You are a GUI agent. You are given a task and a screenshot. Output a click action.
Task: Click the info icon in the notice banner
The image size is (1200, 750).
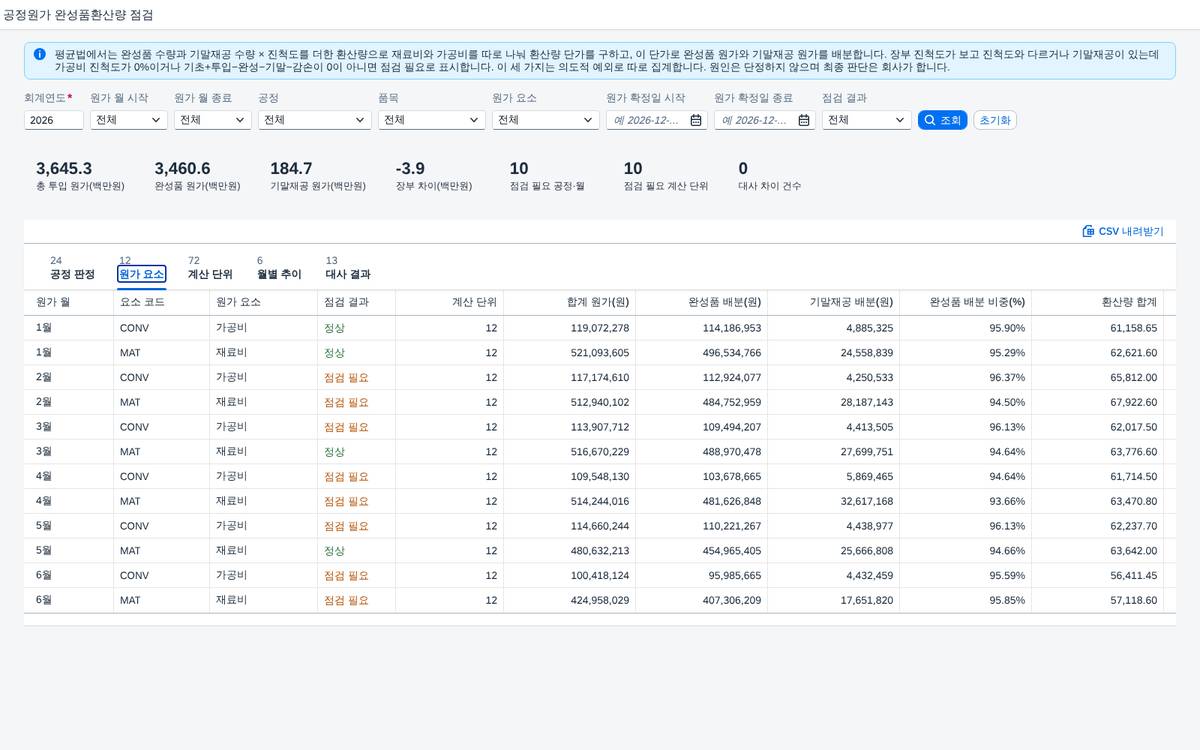39,54
